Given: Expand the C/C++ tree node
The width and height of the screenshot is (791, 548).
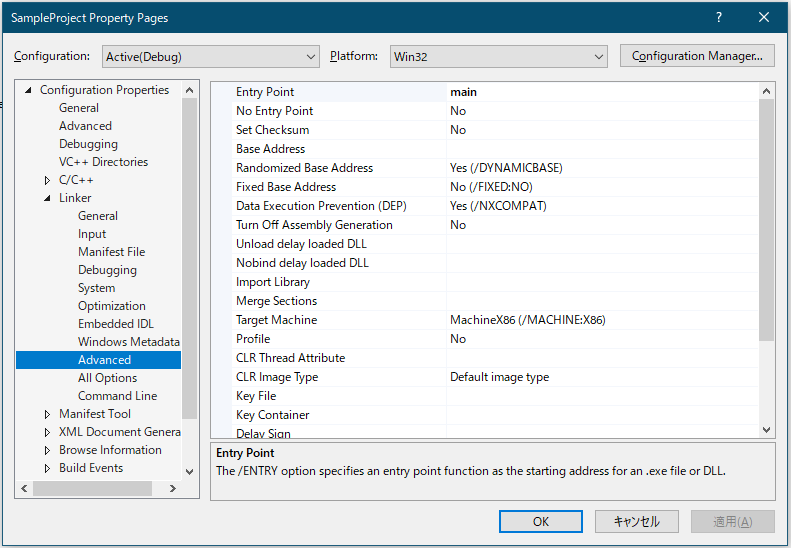Looking at the screenshot, I should tap(47, 180).
